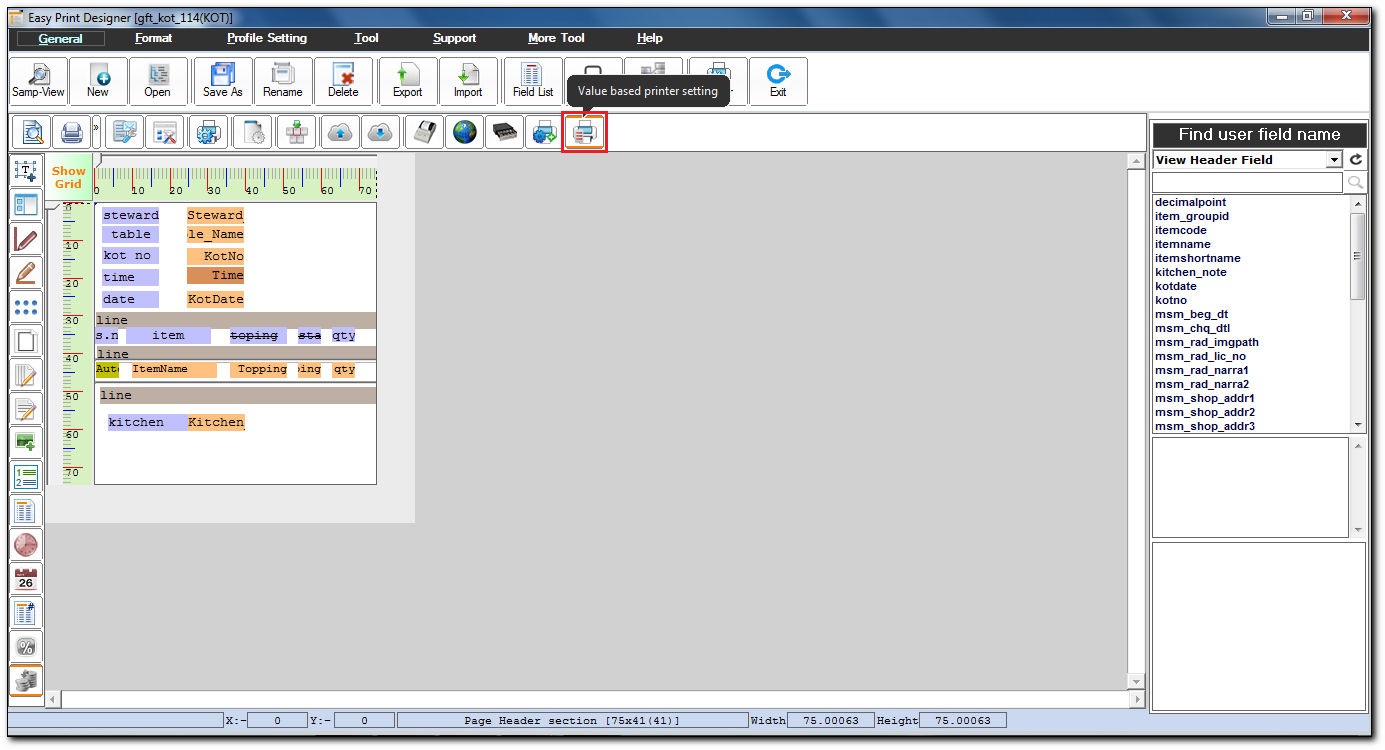Select the time label on the canvas
The height and width of the screenshot is (750, 1385).
click(x=131, y=277)
